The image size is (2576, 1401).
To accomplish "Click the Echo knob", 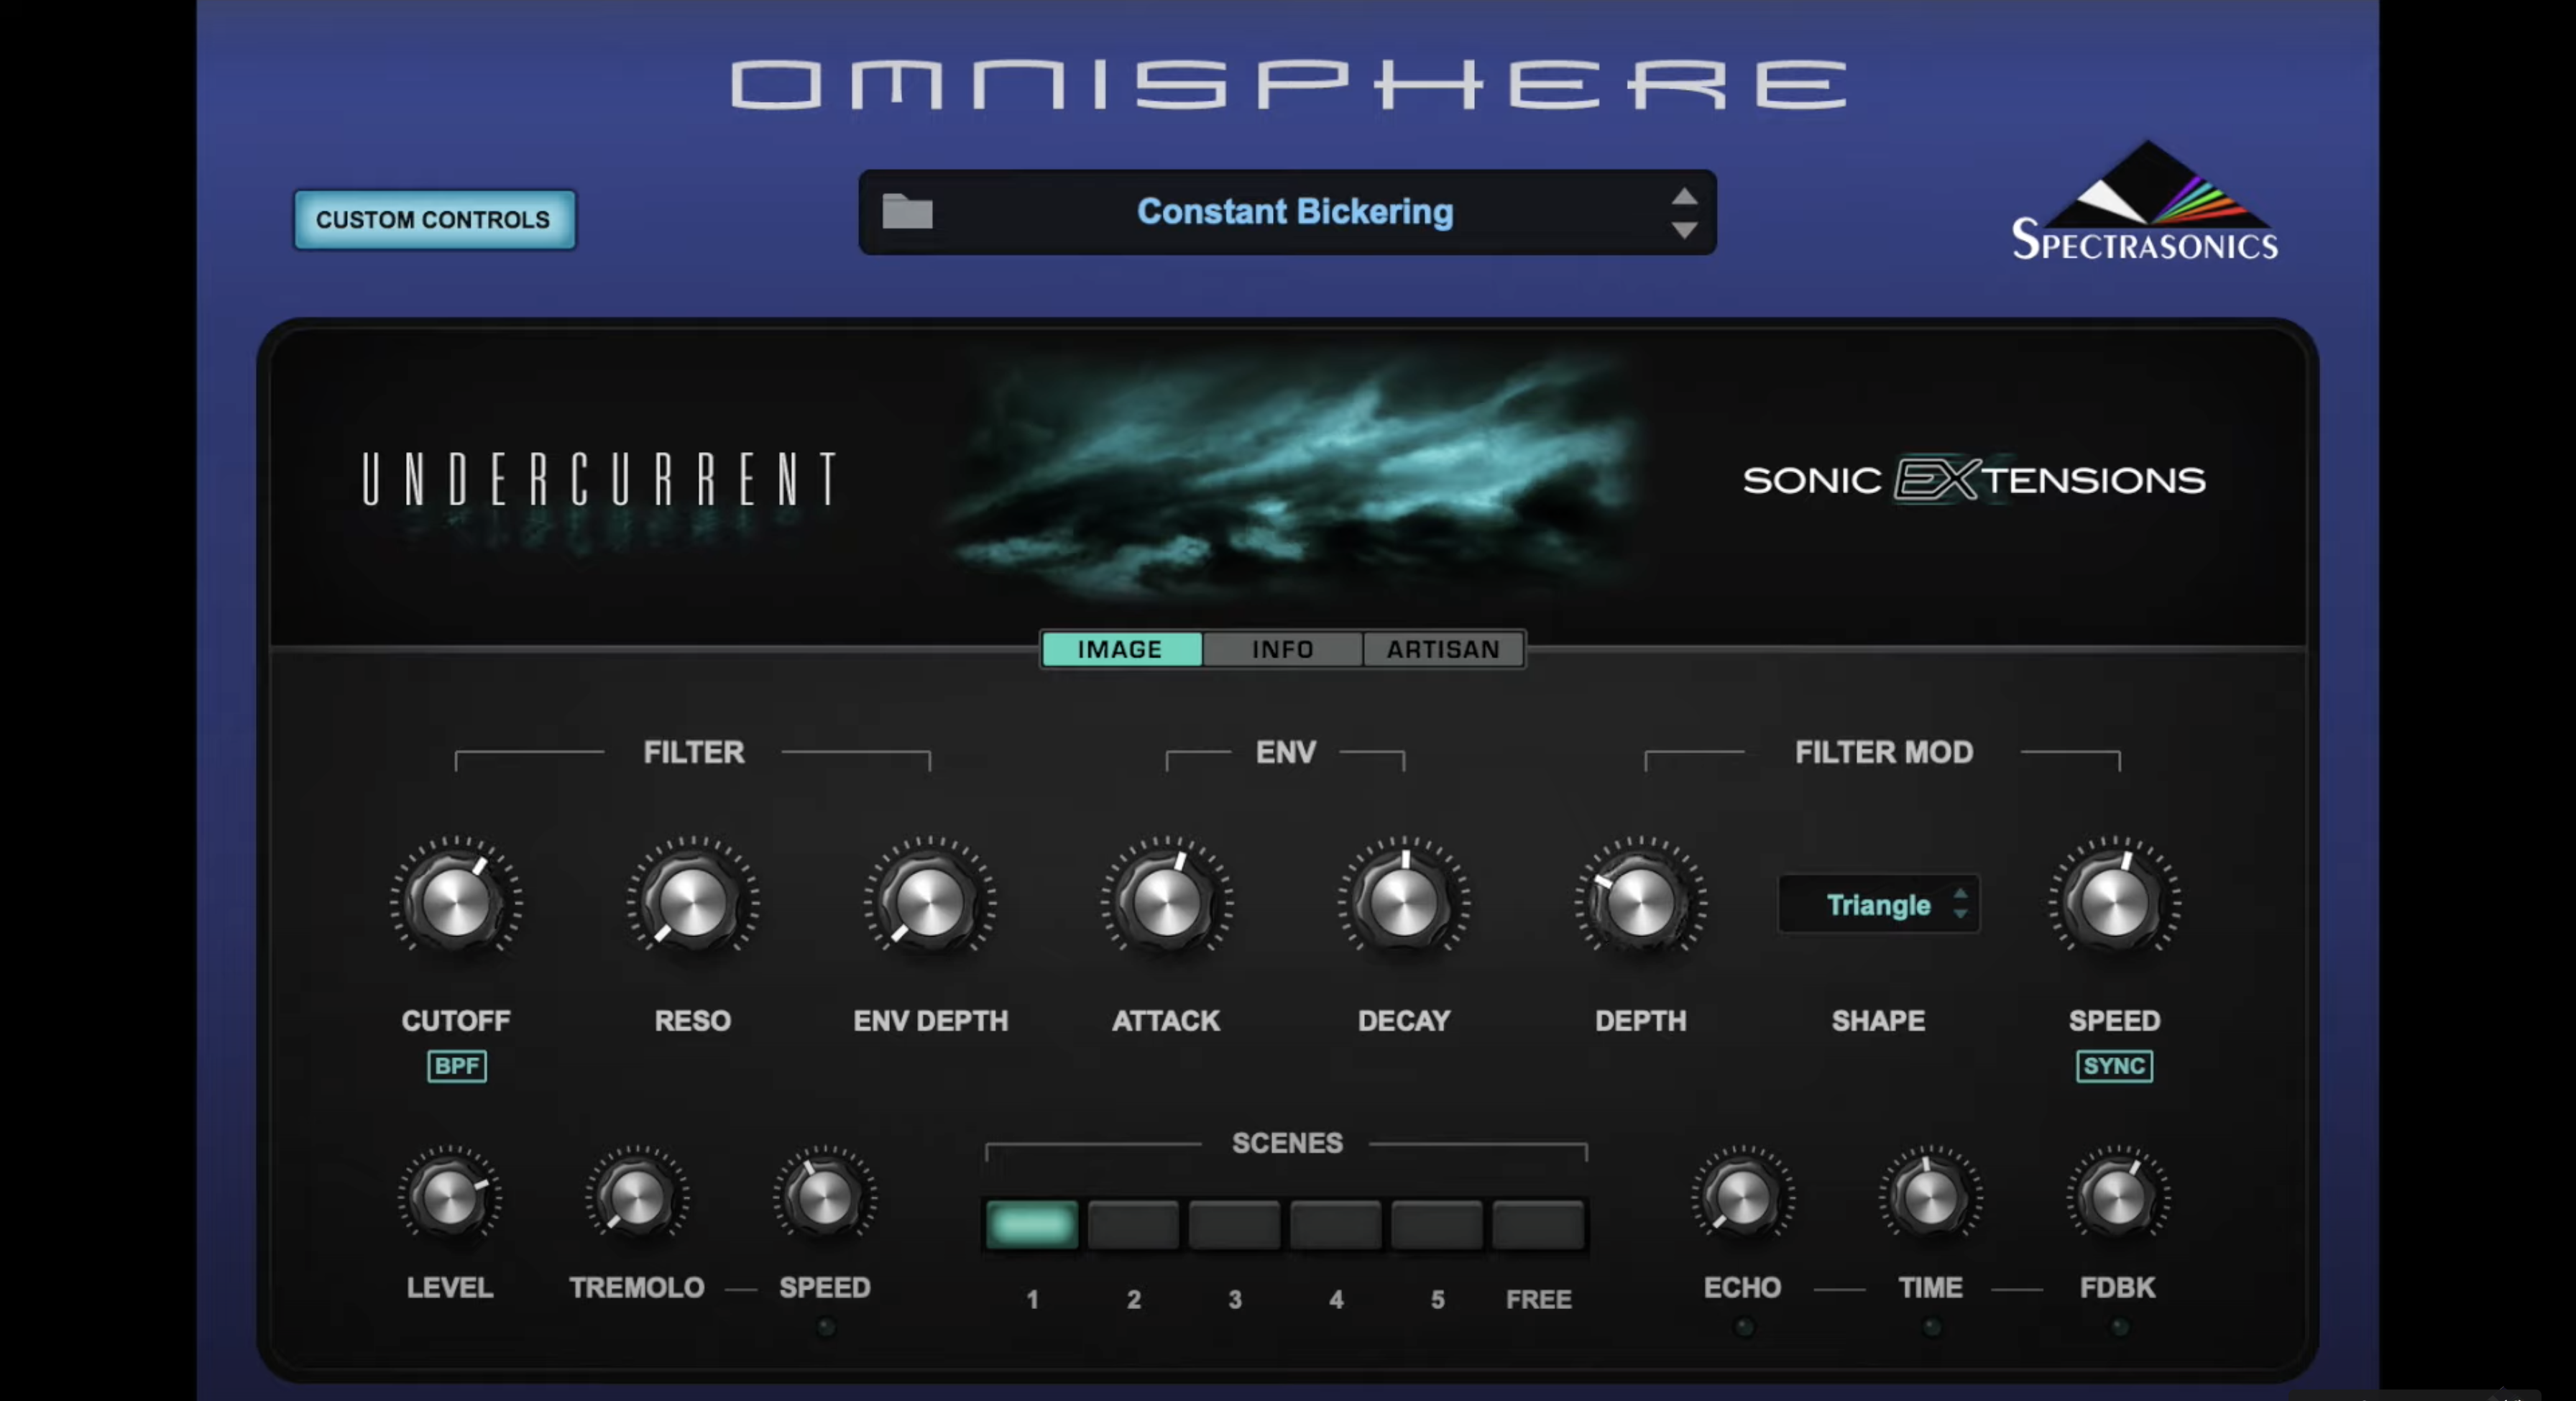I will (1743, 1197).
